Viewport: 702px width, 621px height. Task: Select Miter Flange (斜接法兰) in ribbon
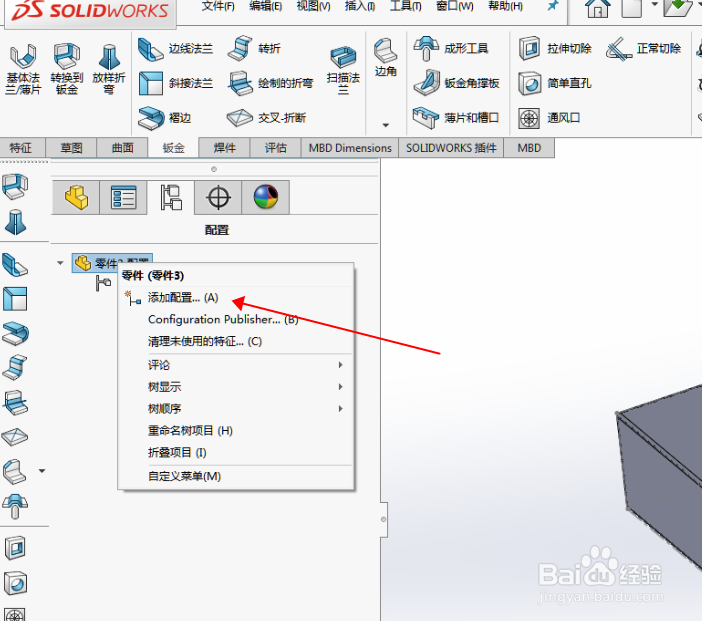(x=176, y=83)
